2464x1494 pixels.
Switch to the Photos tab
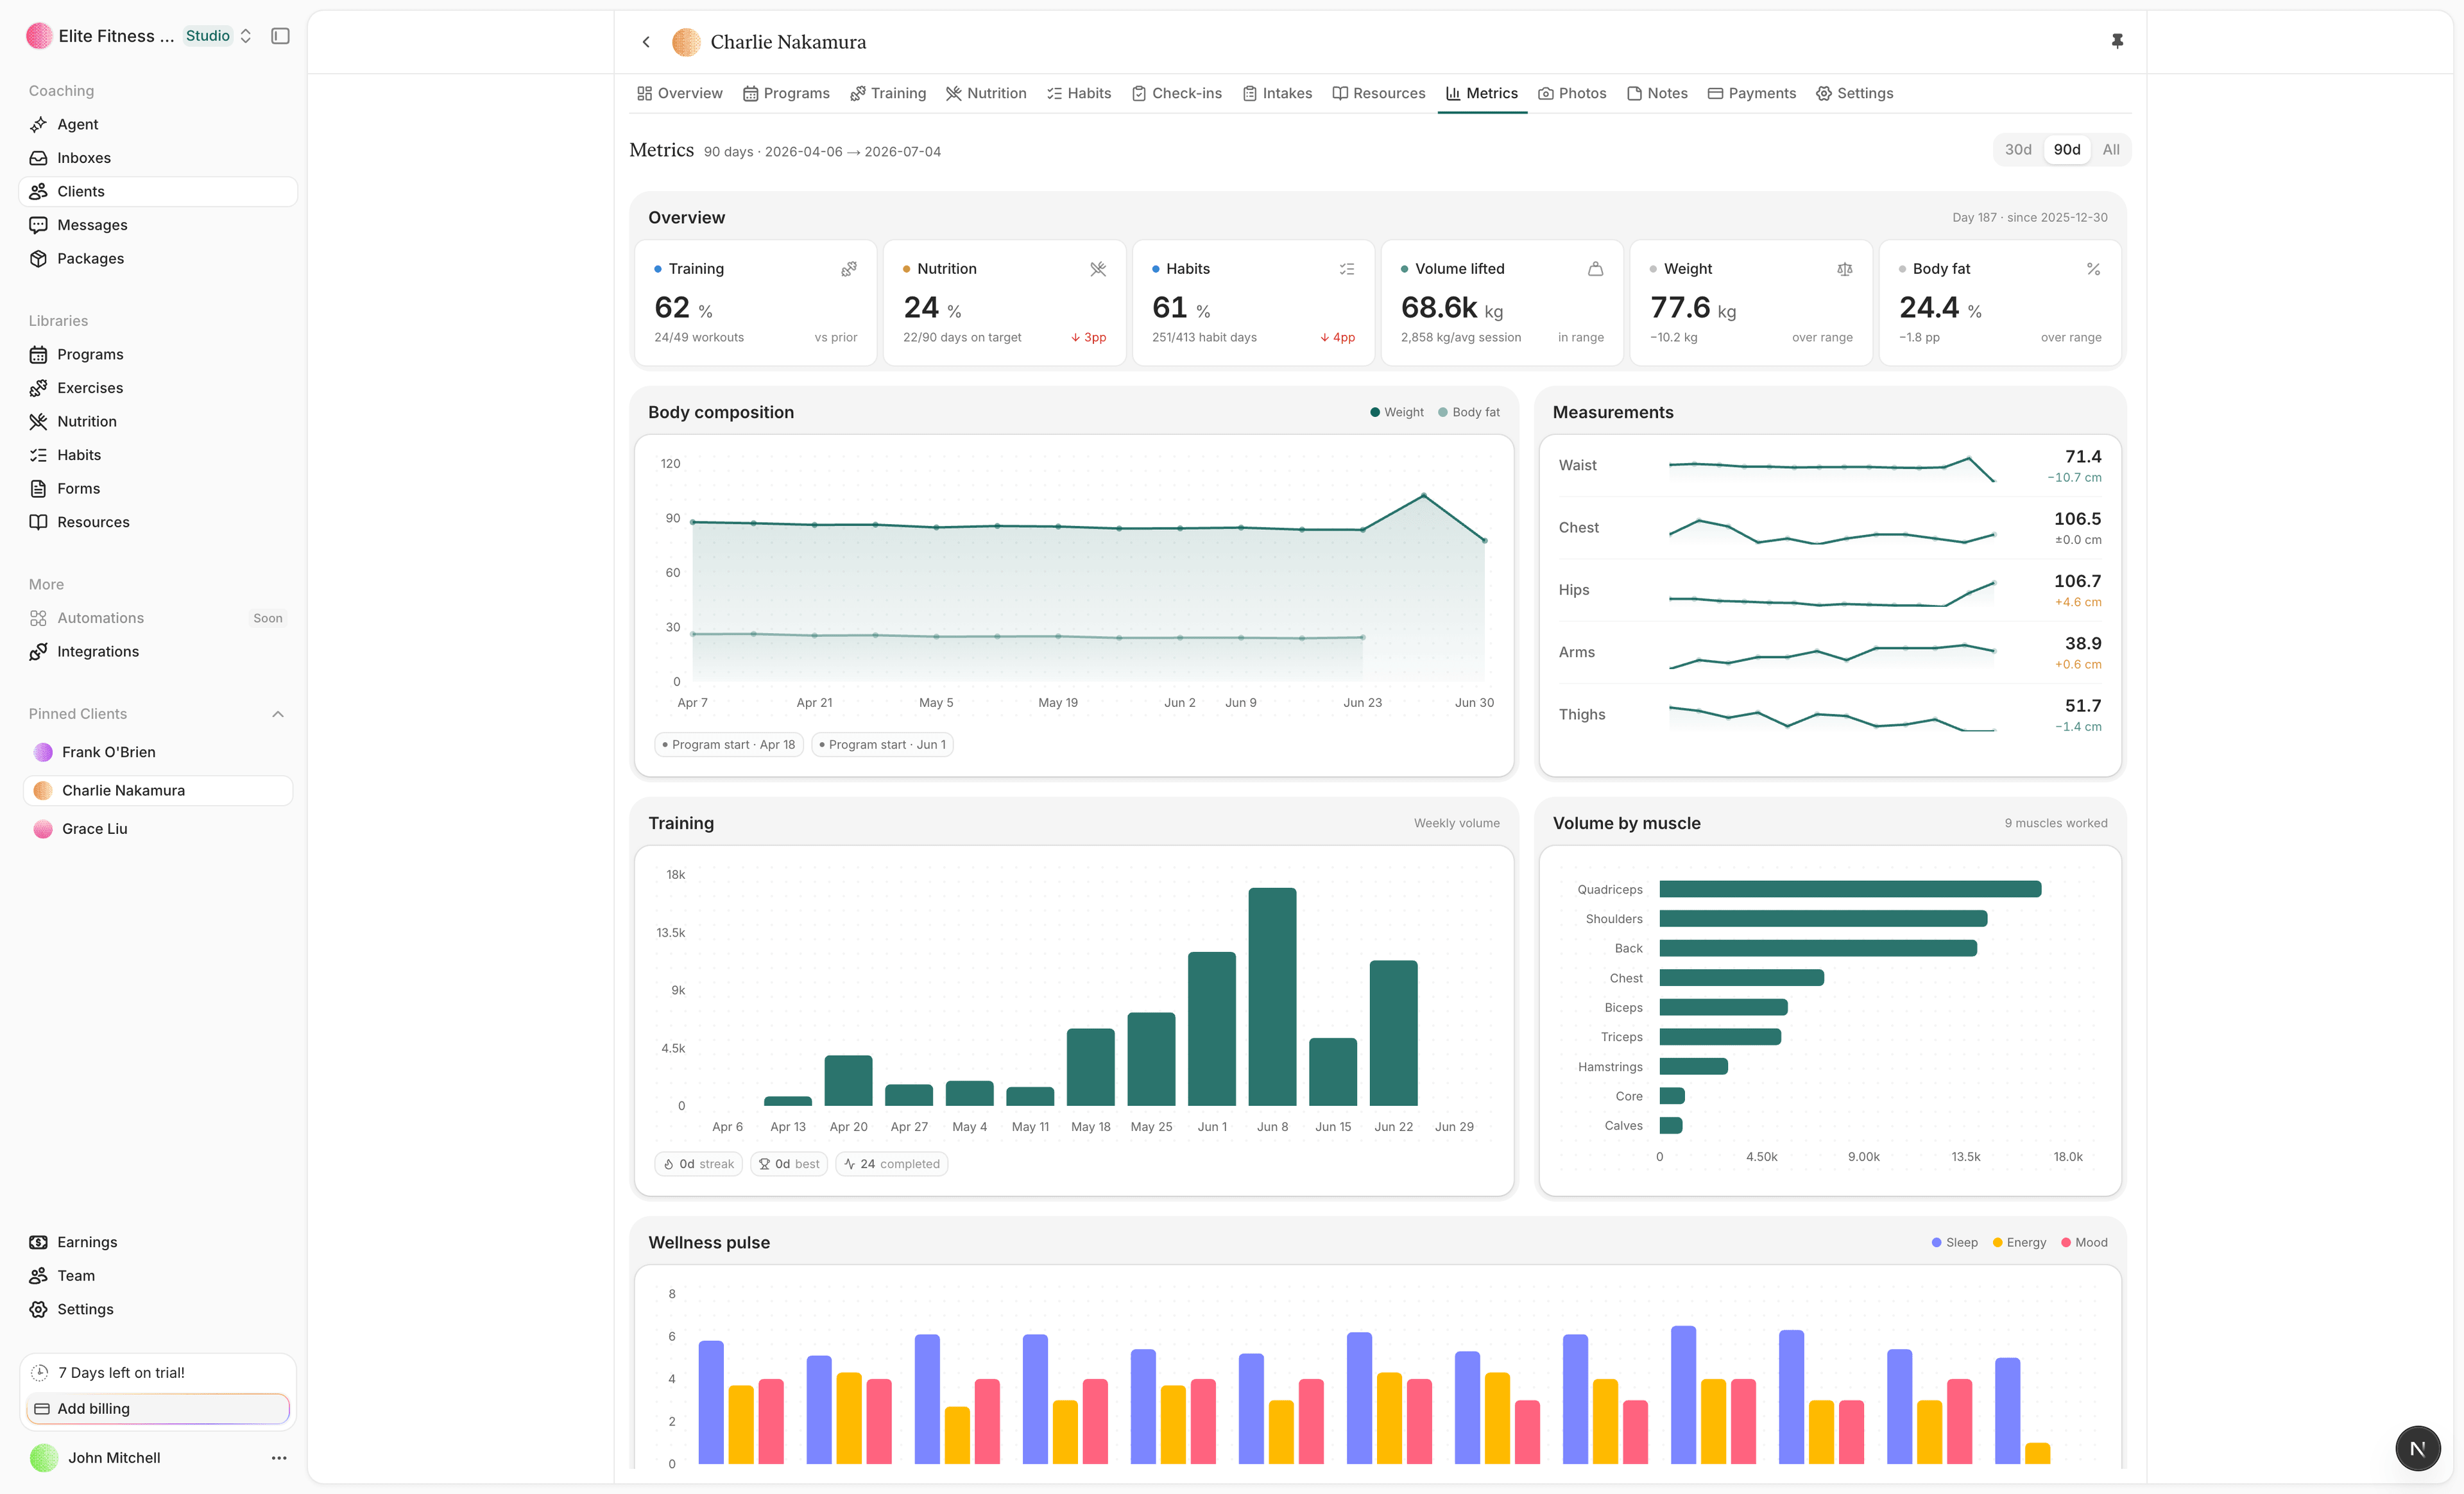click(1572, 93)
